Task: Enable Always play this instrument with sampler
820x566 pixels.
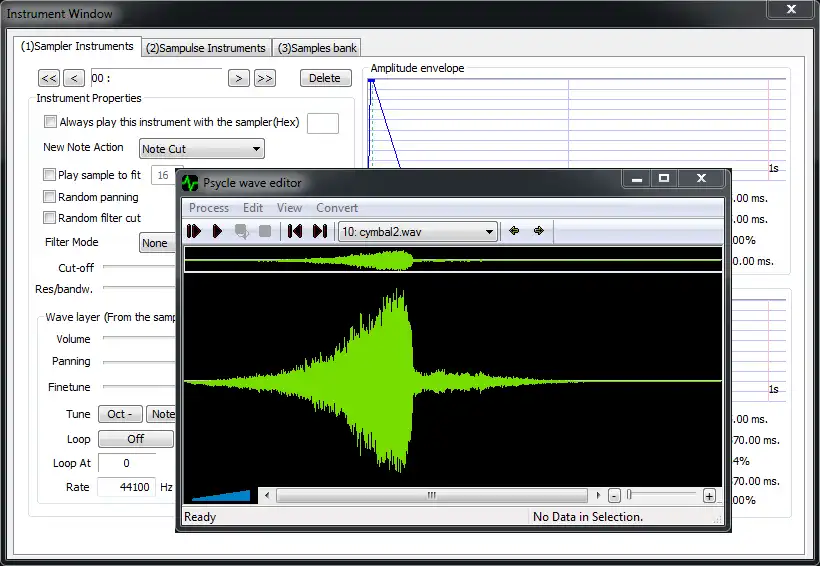Action: click(51, 122)
